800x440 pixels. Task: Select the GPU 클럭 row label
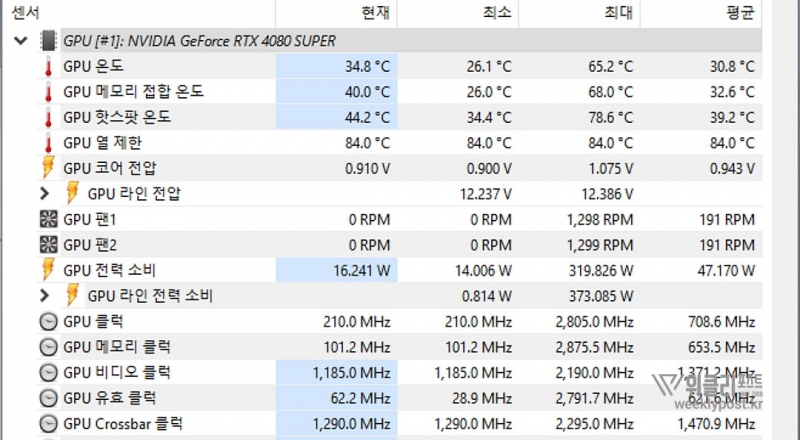93,322
